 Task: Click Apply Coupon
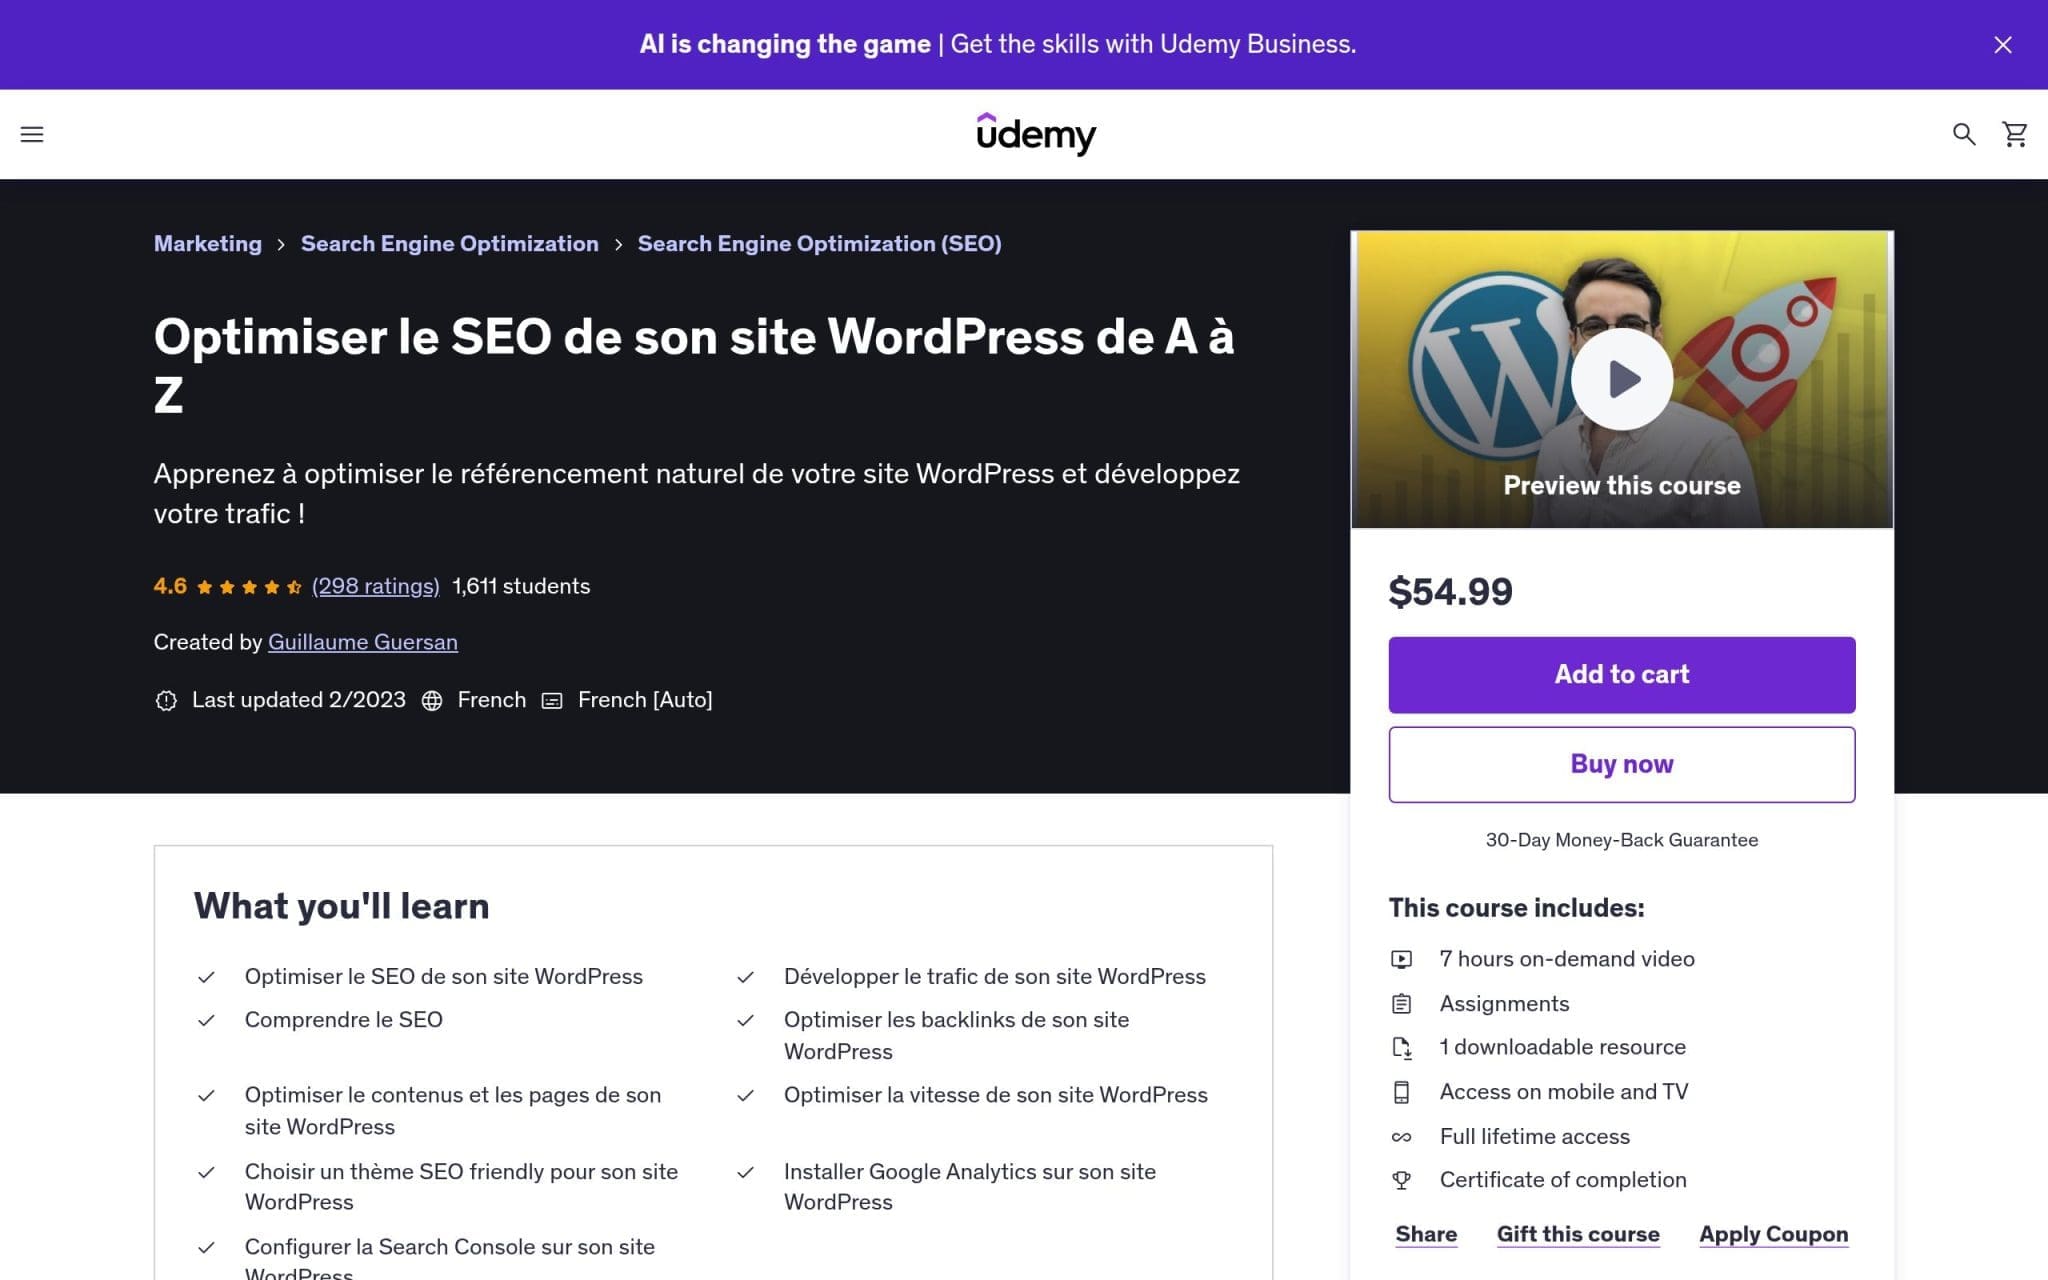[1772, 1234]
